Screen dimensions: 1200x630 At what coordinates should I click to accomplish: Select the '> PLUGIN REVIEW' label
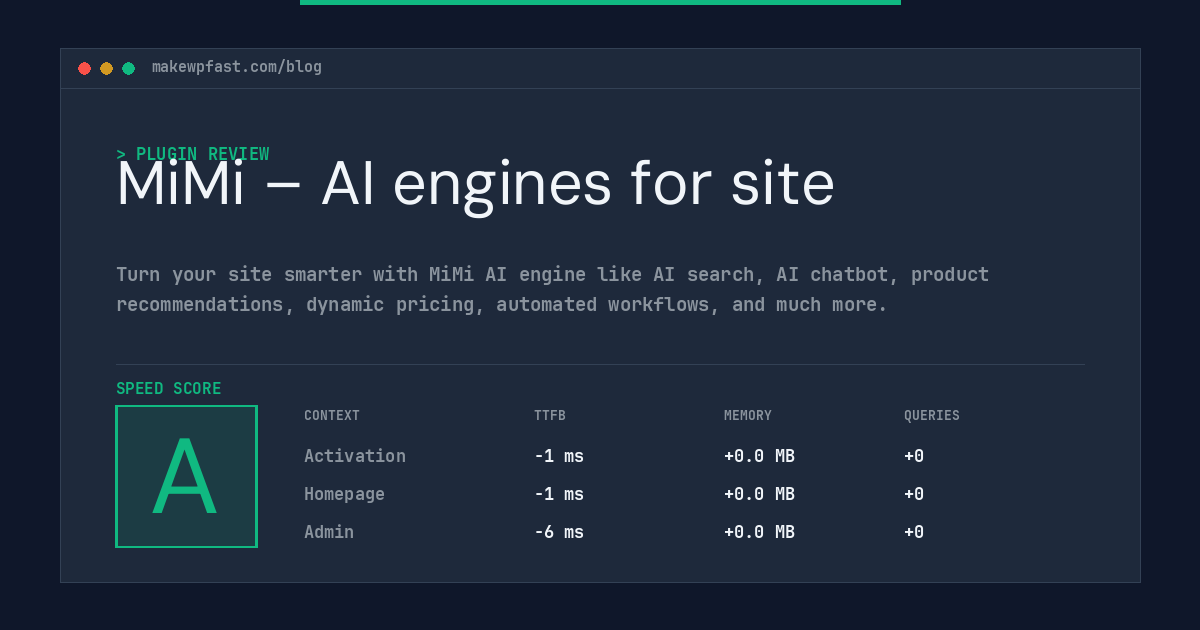[x=193, y=154]
